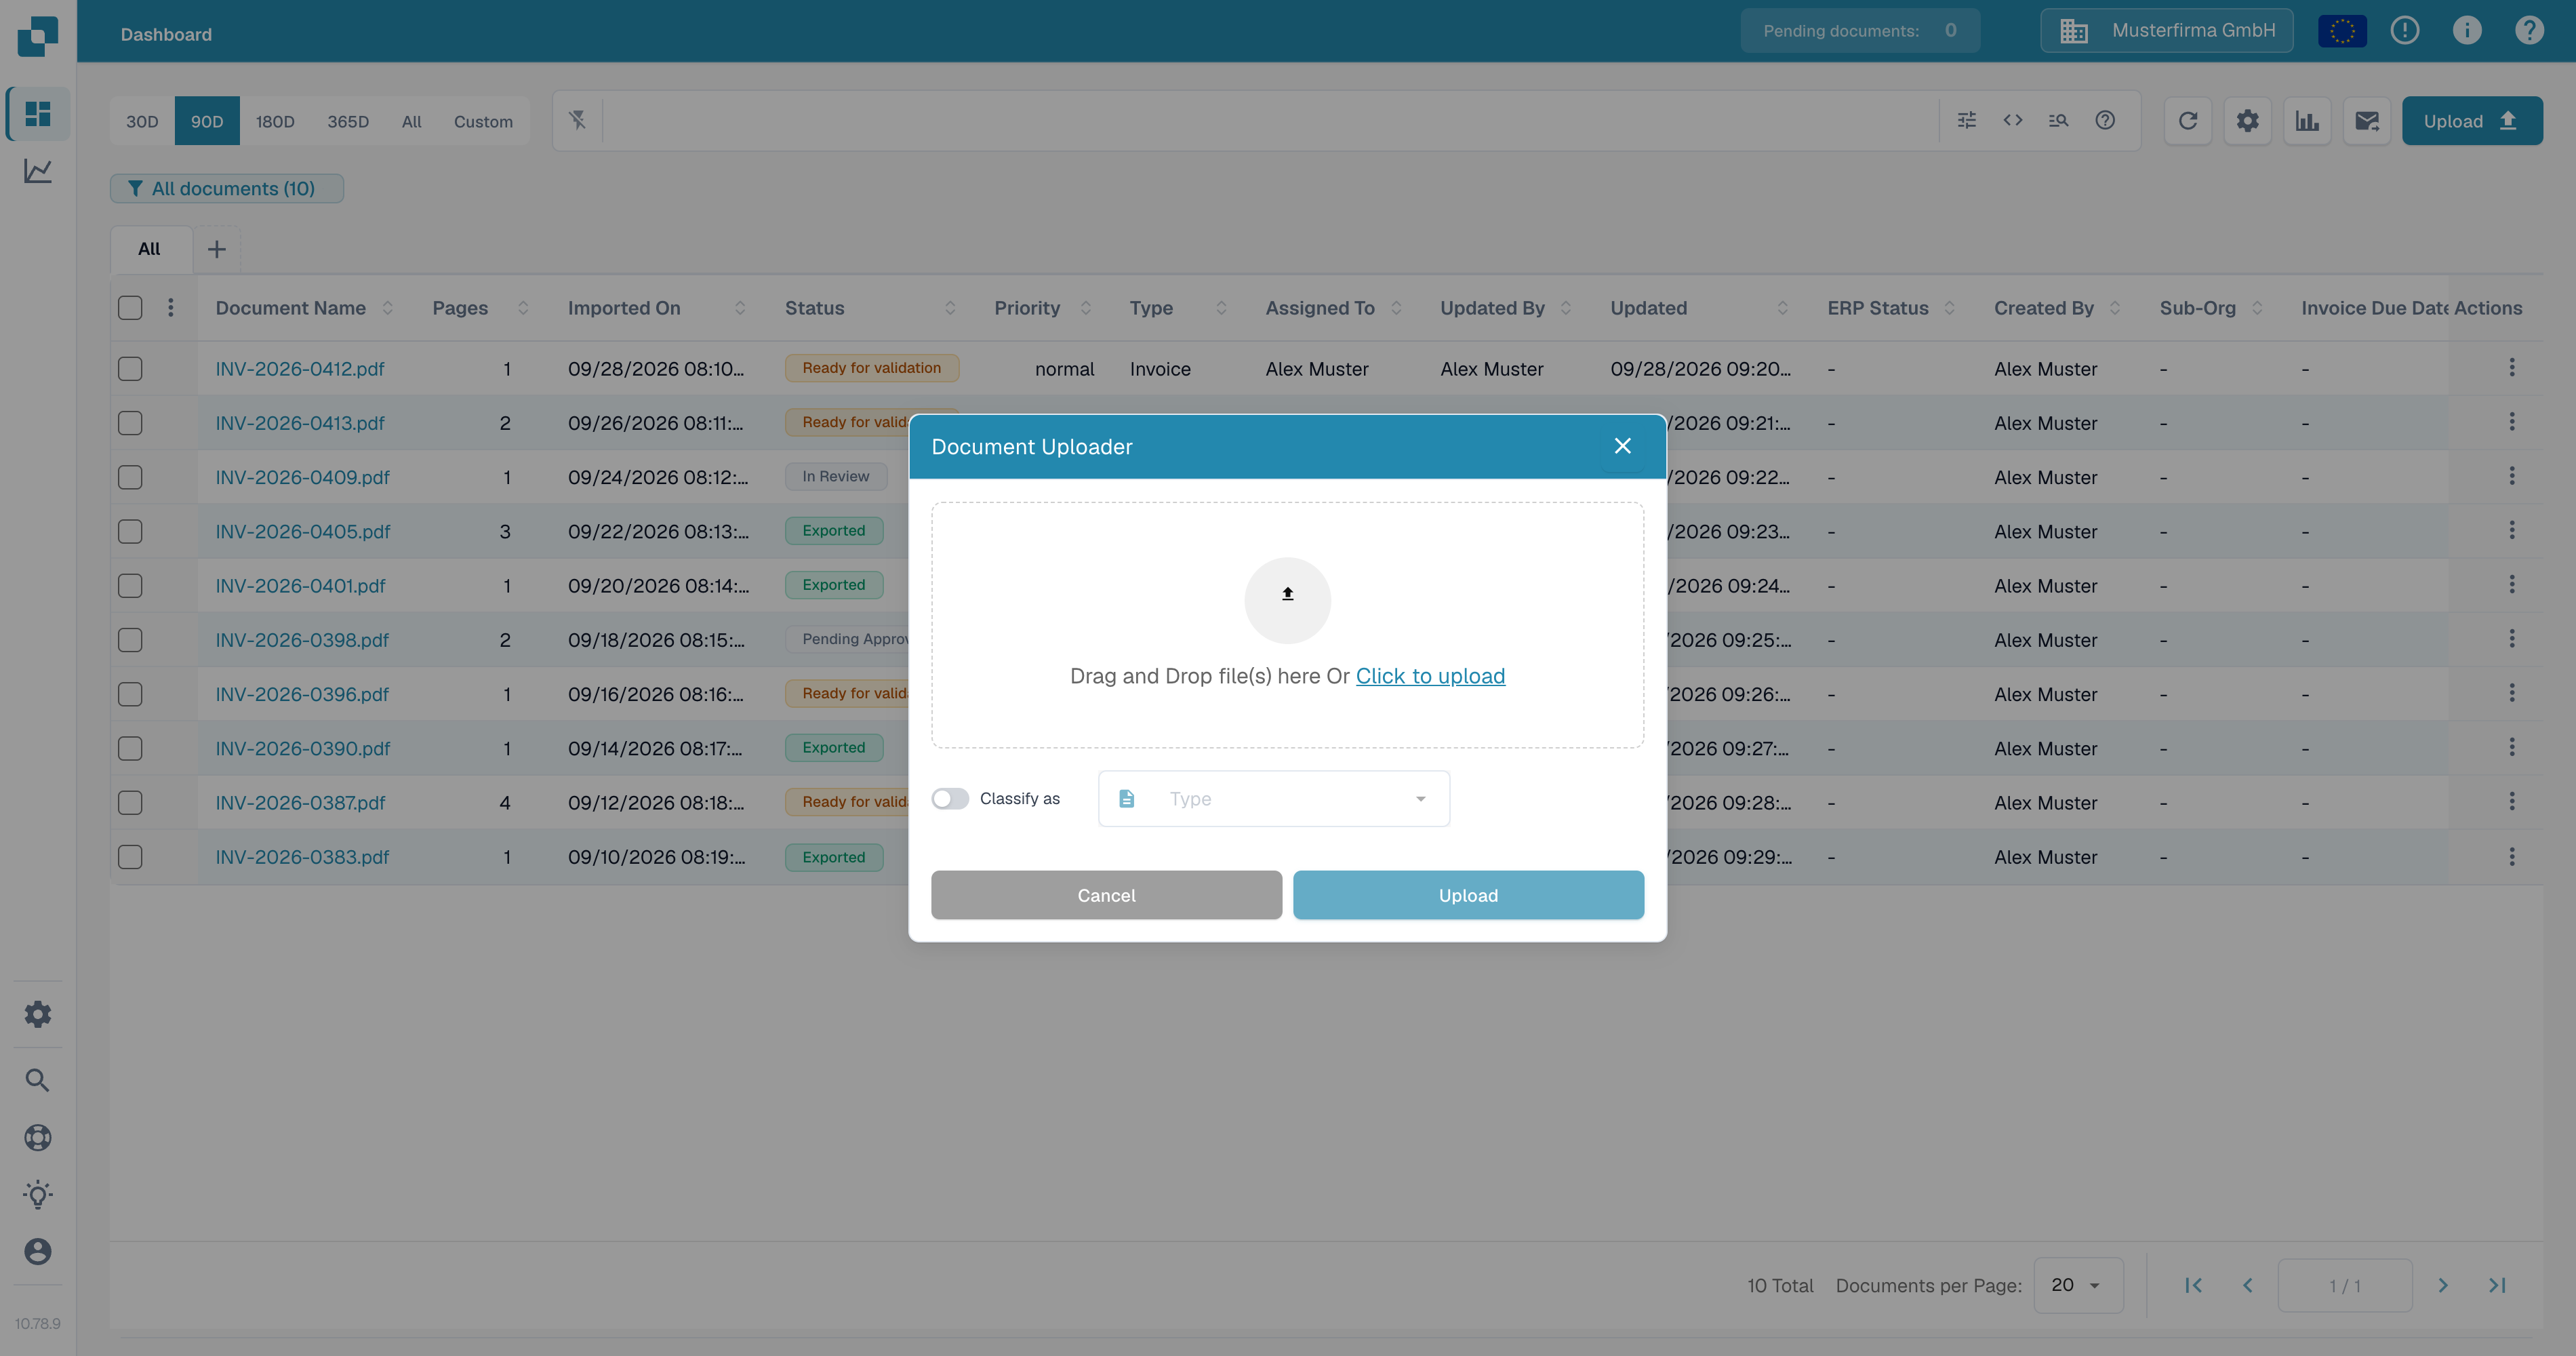Check the select-all documents checkbox
This screenshot has height=1356, width=2576.
tap(130, 308)
